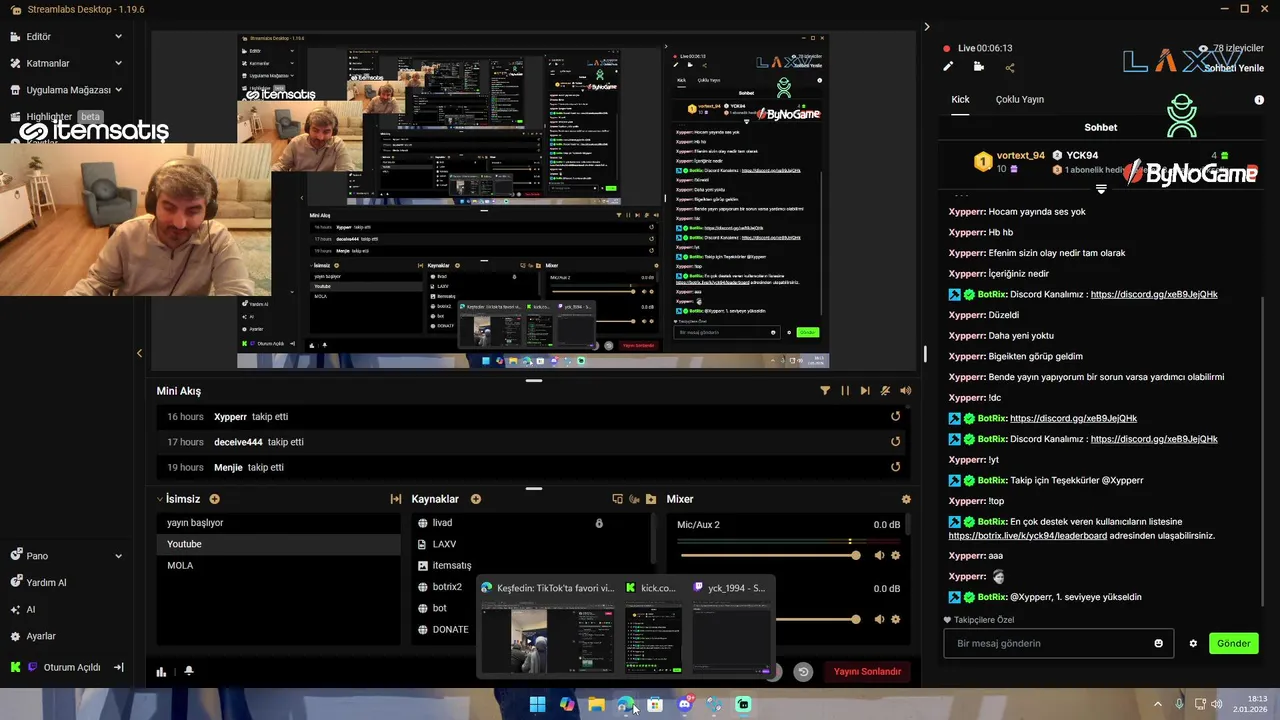Share the stream with the share icon
This screenshot has width=1280, height=720.
[x=1010, y=67]
